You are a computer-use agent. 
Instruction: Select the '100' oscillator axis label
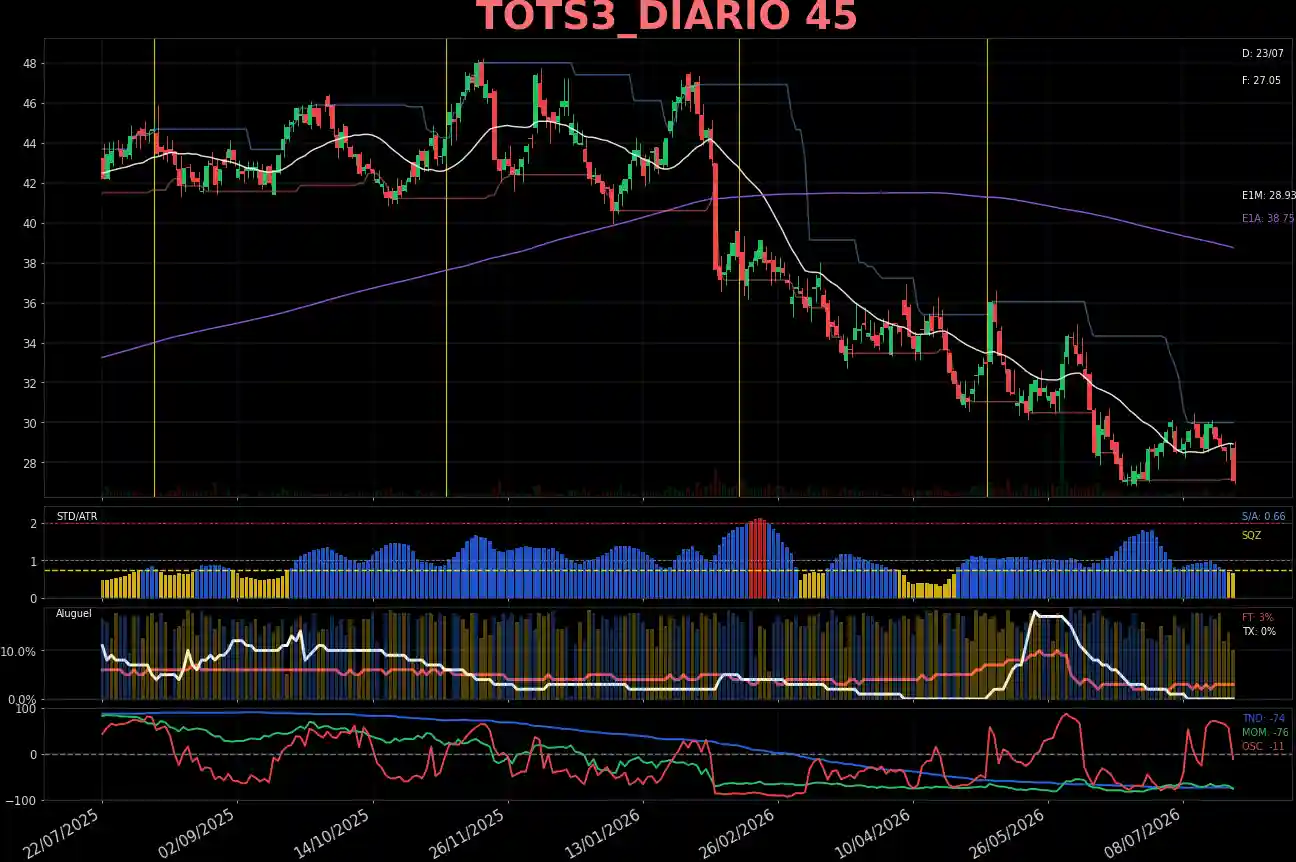(27, 709)
